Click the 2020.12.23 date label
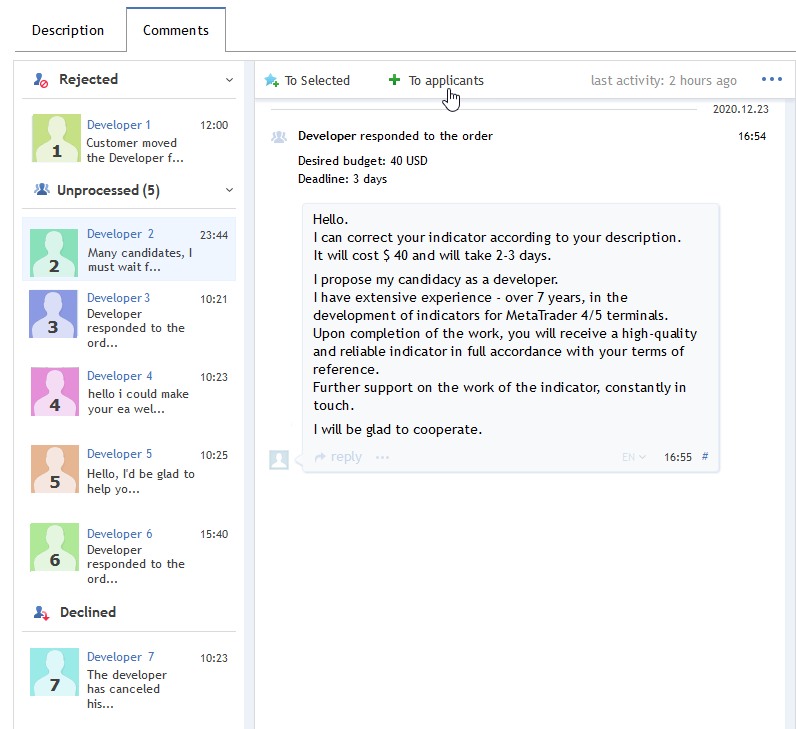 coord(741,109)
